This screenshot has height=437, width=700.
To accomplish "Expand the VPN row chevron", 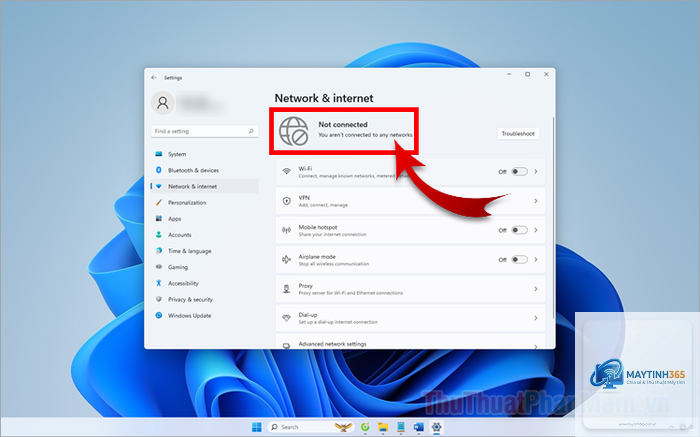I will (x=536, y=201).
